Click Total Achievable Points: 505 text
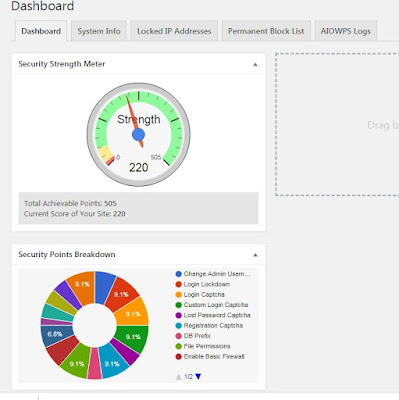Screen dimensions: 399x400 pyautogui.click(x=70, y=203)
